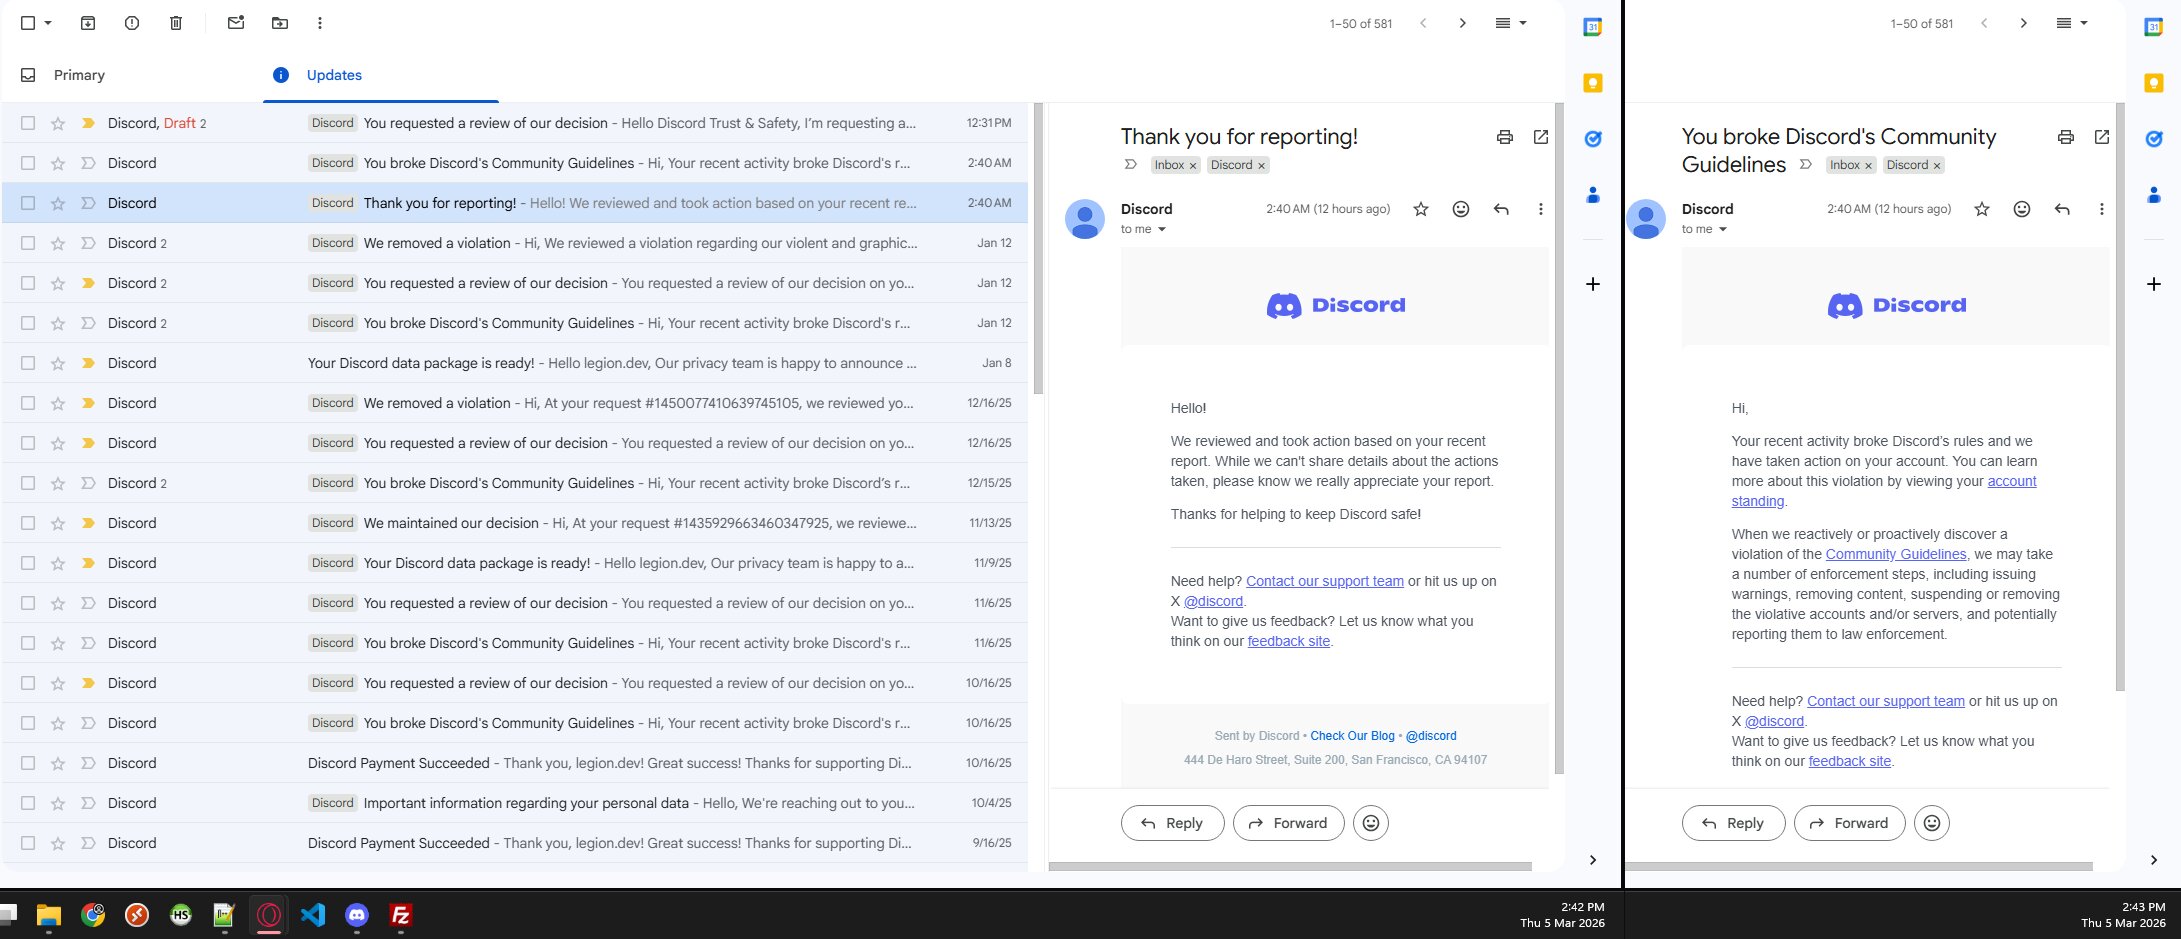Open Google Tasks in the right window's side panel
The height and width of the screenshot is (939, 2181).
pyautogui.click(x=2154, y=139)
